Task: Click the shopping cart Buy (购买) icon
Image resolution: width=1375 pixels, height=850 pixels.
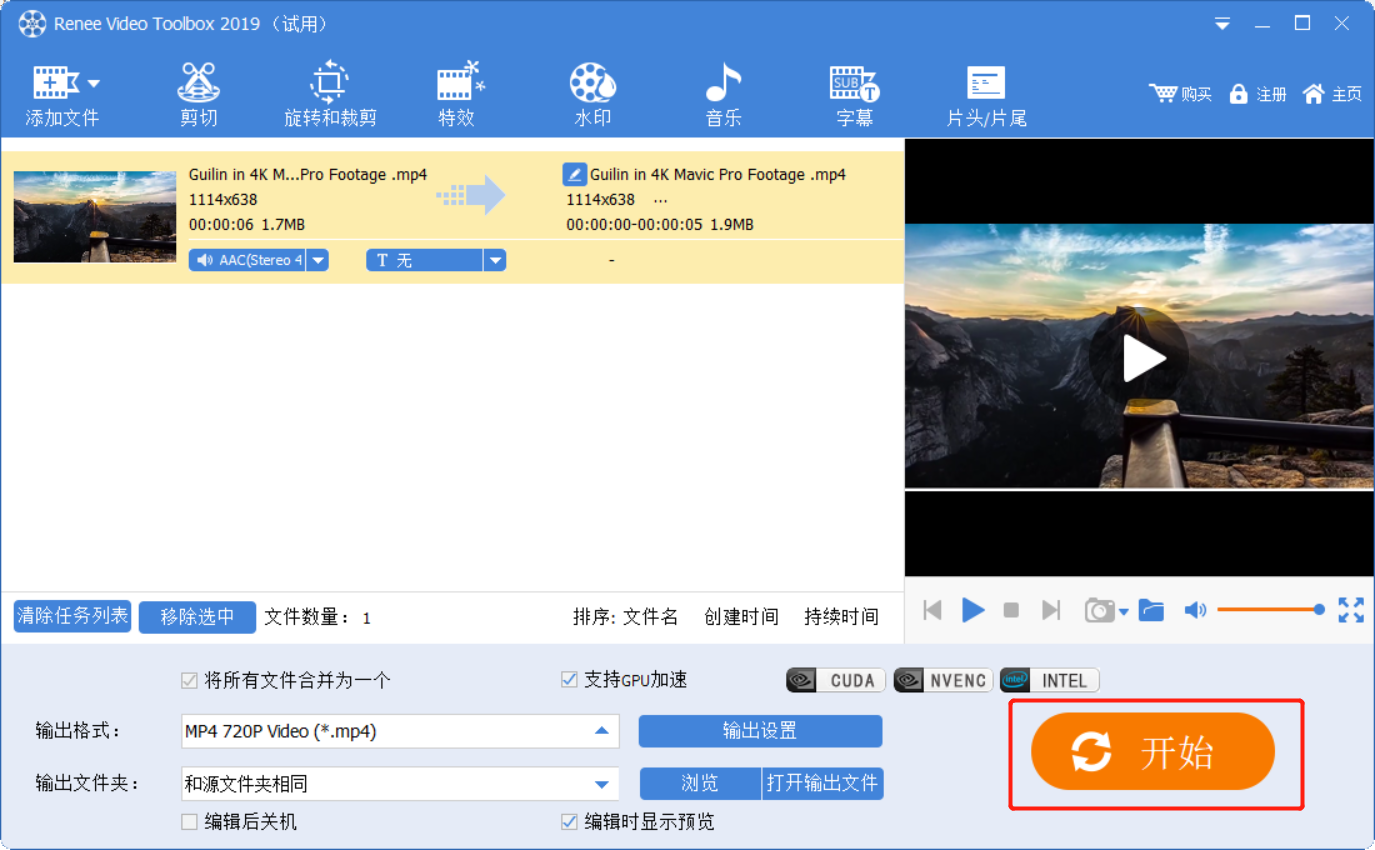Action: click(1180, 94)
